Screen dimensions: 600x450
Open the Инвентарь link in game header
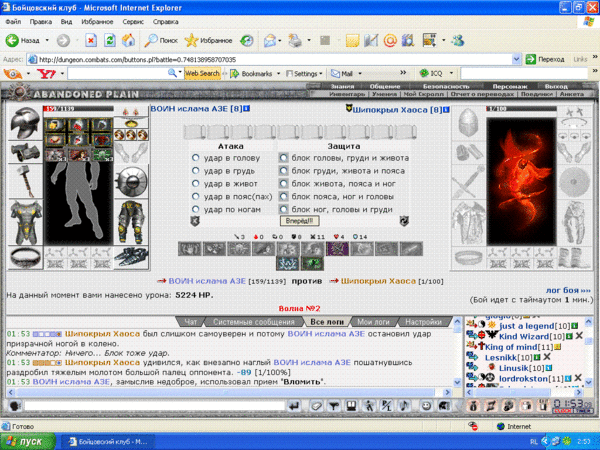[347, 94]
